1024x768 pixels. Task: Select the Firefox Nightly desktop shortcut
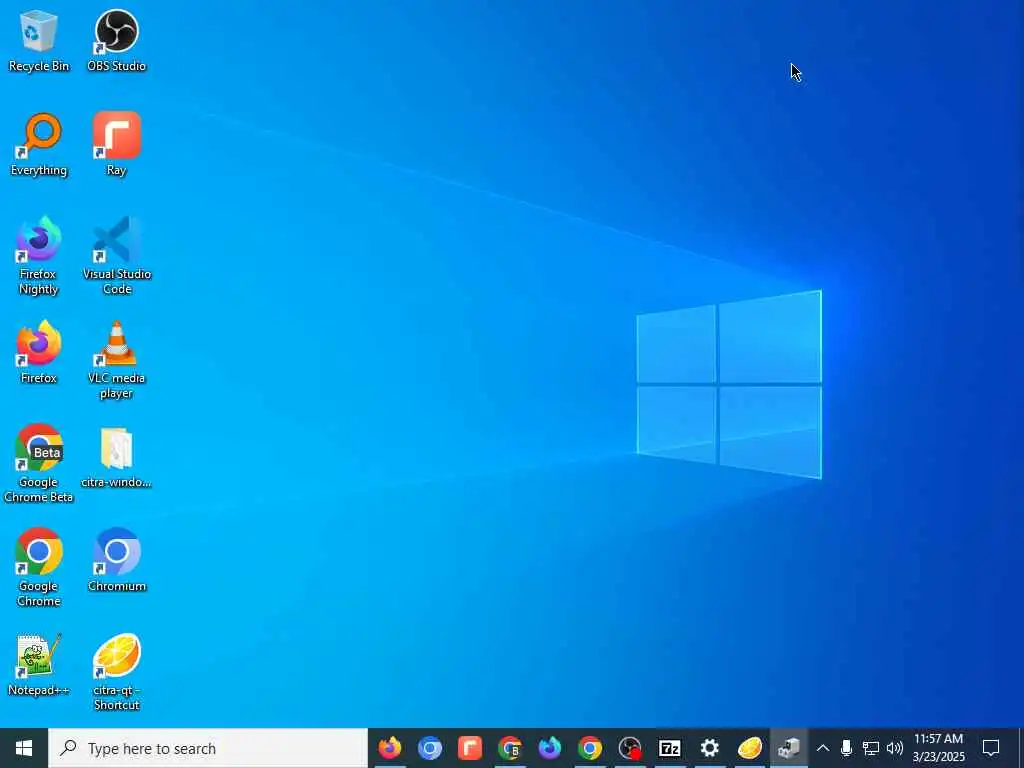click(39, 256)
